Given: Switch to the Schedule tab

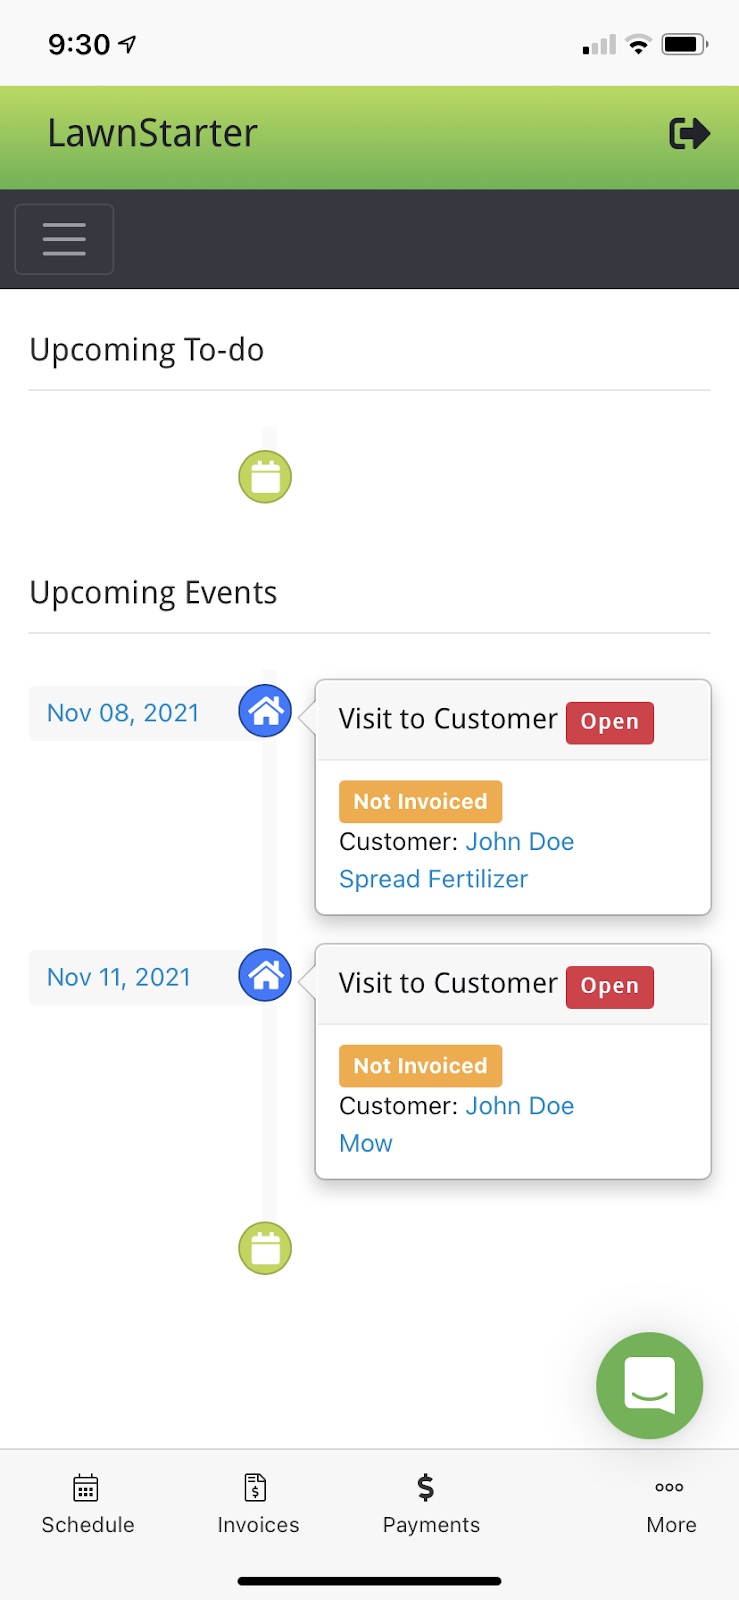Looking at the screenshot, I should click(x=87, y=1505).
